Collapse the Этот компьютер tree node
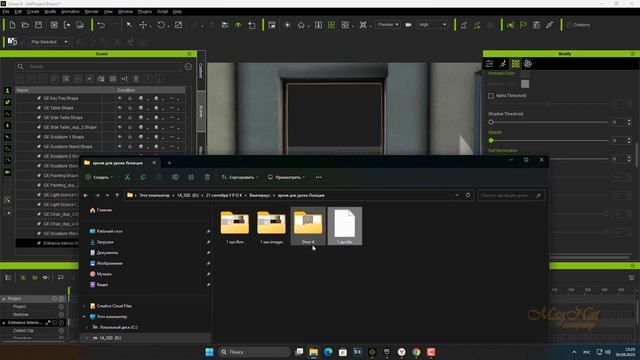640x360 pixels. coord(84,317)
